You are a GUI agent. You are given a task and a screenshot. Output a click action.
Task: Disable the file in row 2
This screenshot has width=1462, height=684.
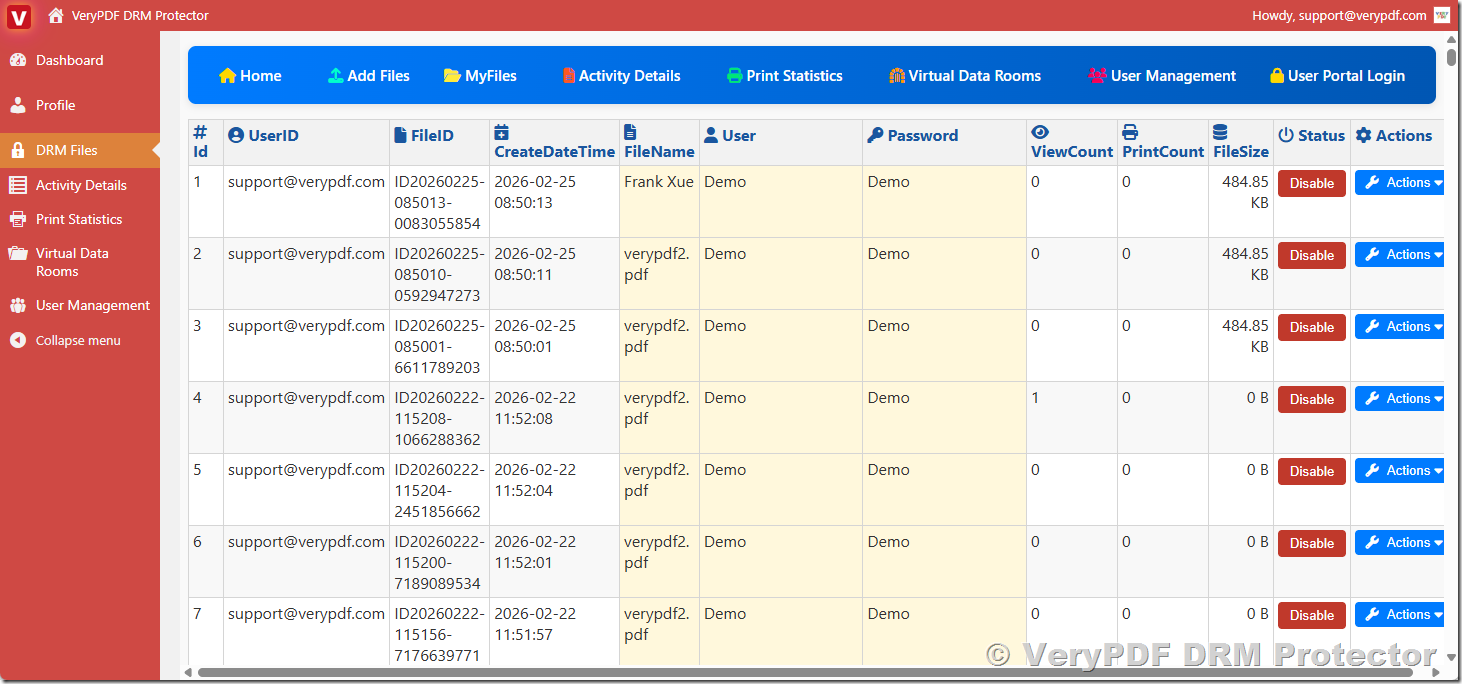(x=1311, y=255)
